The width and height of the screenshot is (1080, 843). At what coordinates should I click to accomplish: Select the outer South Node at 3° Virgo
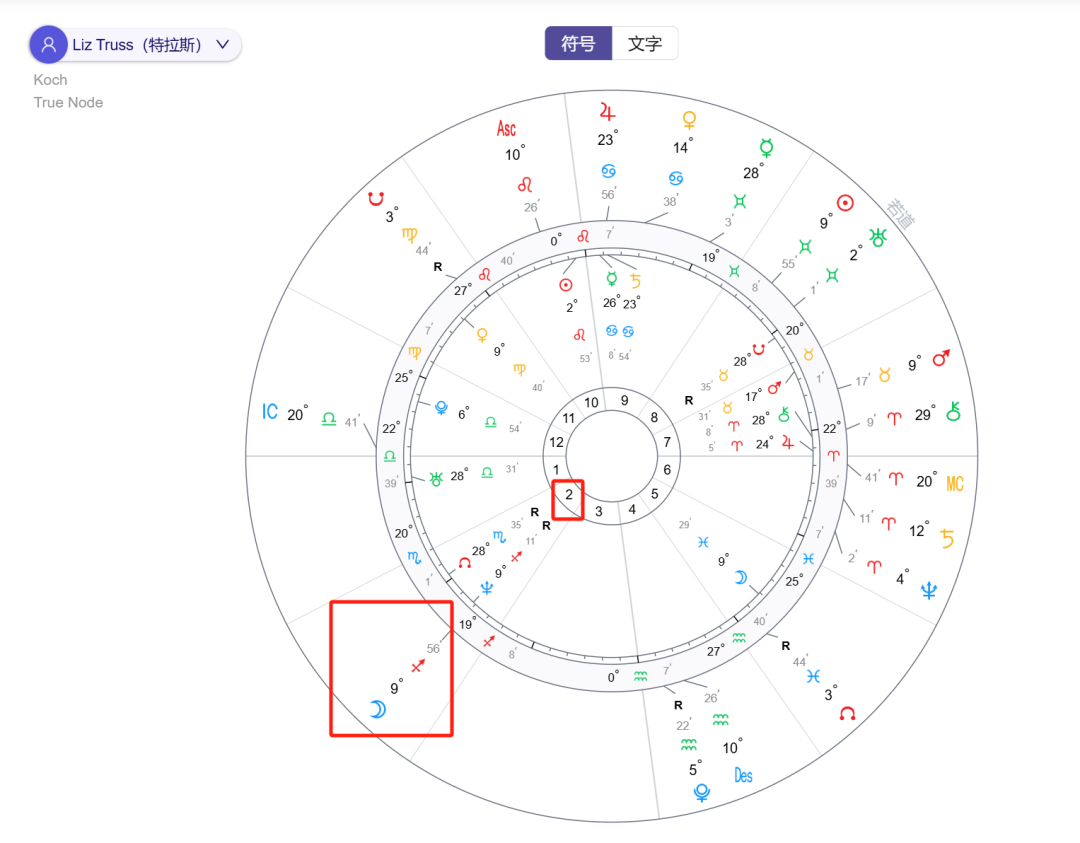point(375,198)
